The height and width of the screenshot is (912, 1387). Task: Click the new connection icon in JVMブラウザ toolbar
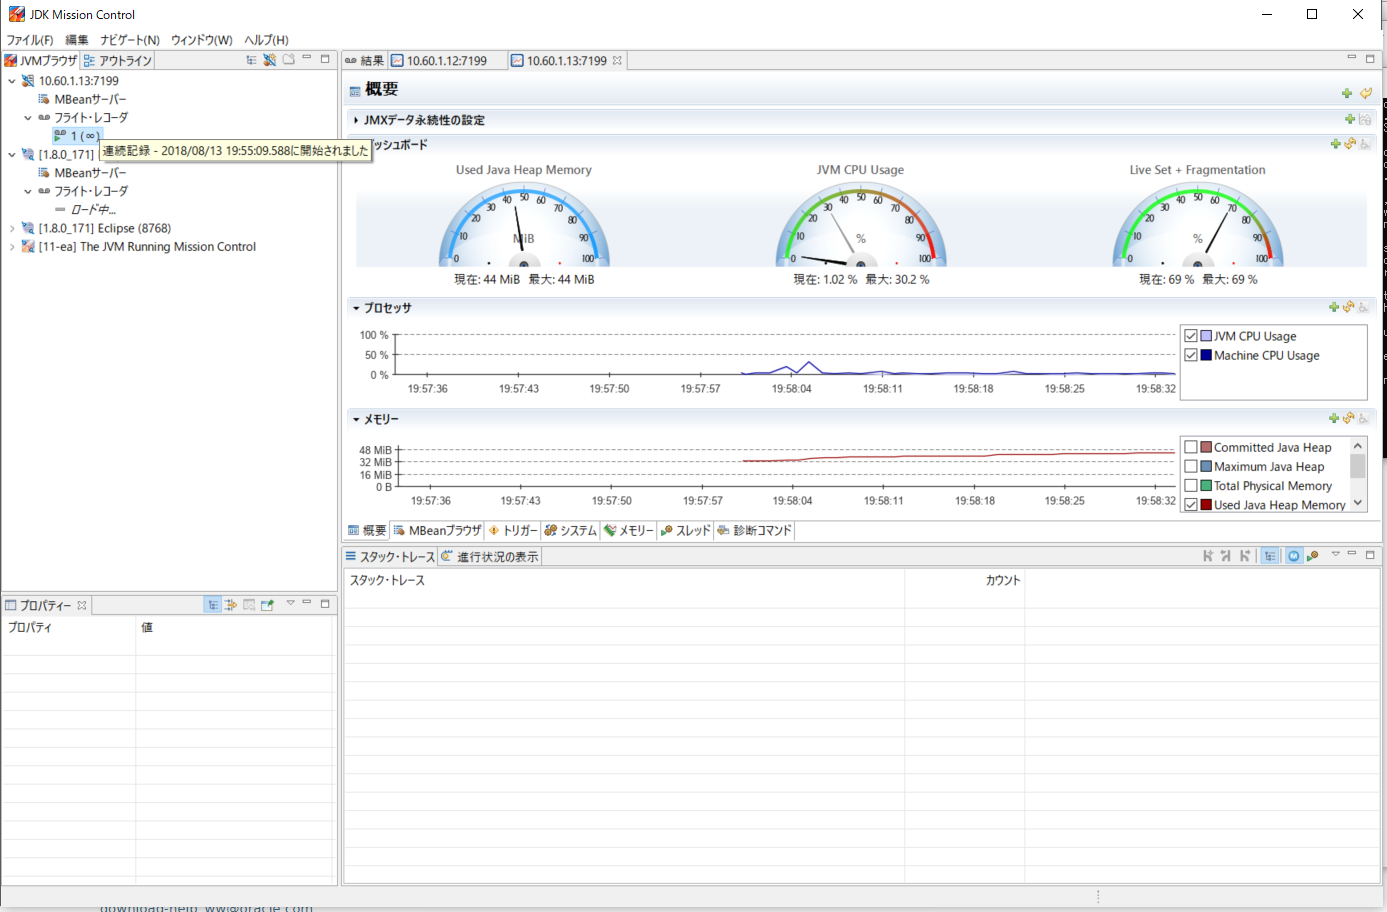click(268, 59)
